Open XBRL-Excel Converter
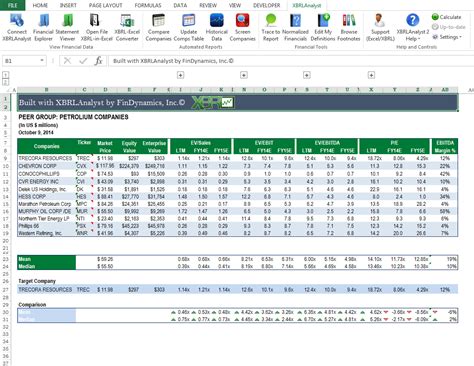Screen dimensions: 474x366 (x=127, y=27)
